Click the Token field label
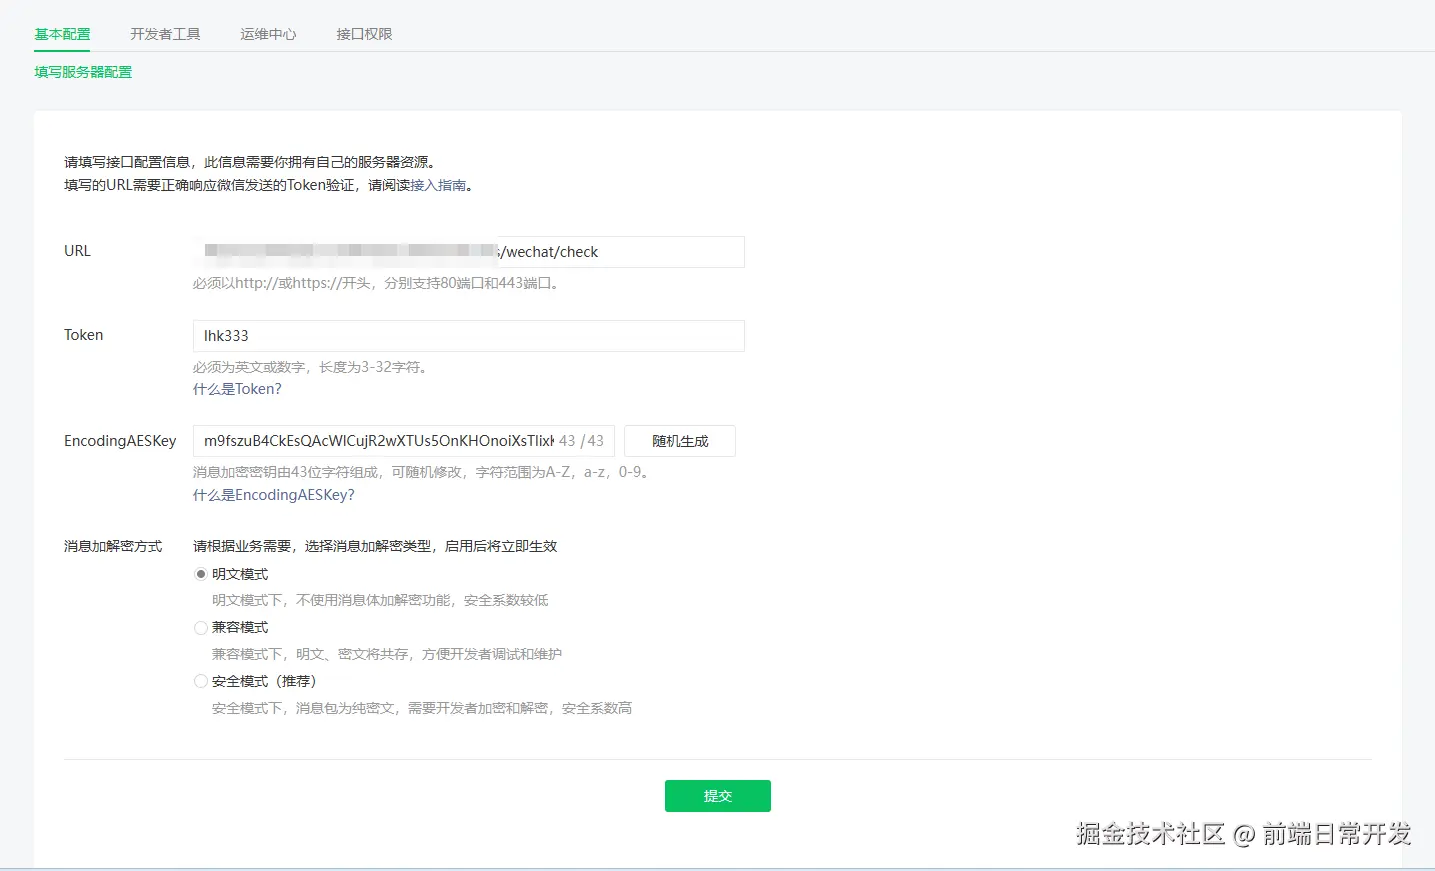 pos(83,335)
